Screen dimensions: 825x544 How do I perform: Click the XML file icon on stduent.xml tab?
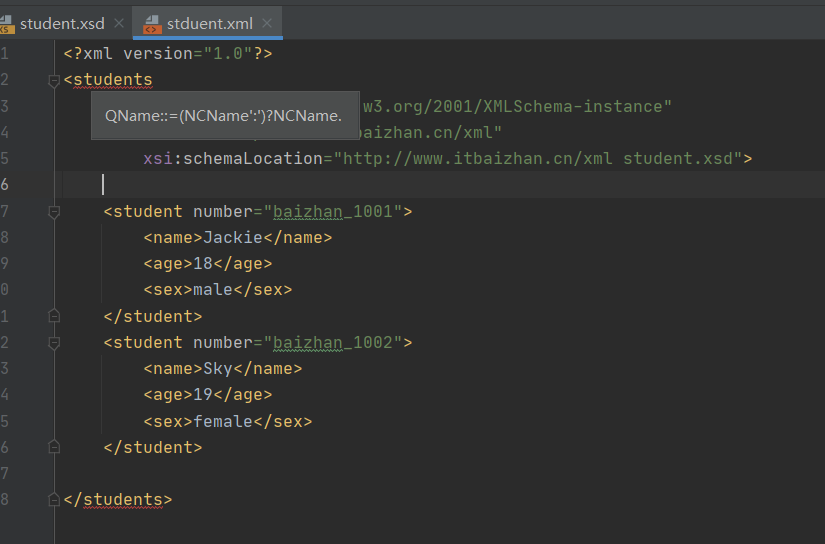(152, 24)
